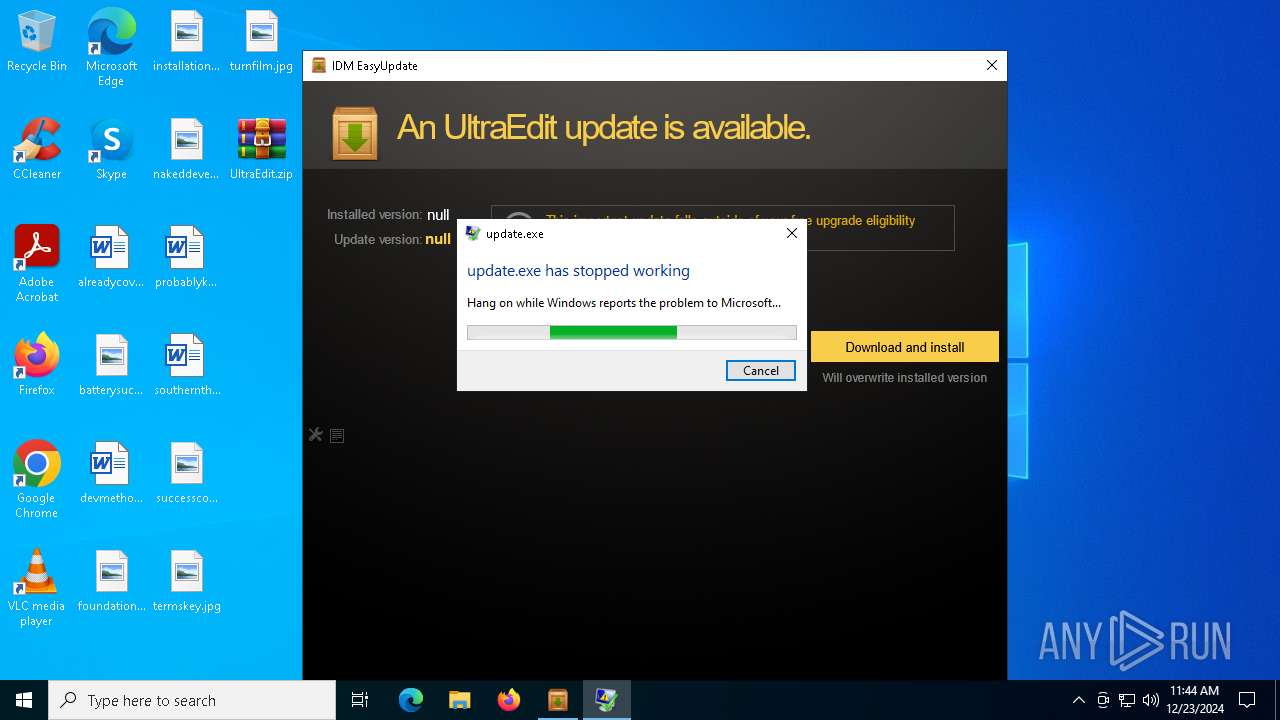This screenshot has width=1280, height=720.
Task: Click 'An UltraEdit update is available.' heading
Action: click(603, 128)
